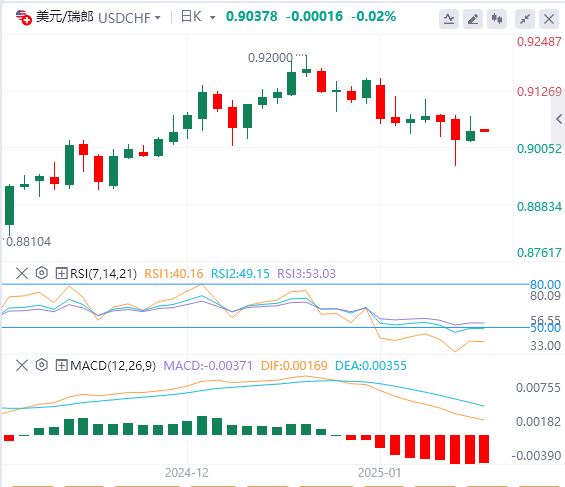Open the line chart type icon
The image size is (565, 487).
click(x=449, y=19)
